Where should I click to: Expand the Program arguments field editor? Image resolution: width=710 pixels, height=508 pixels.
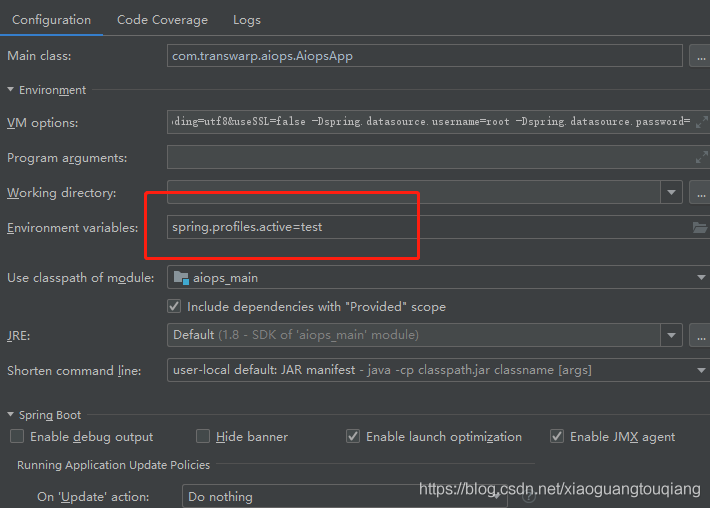point(701,157)
